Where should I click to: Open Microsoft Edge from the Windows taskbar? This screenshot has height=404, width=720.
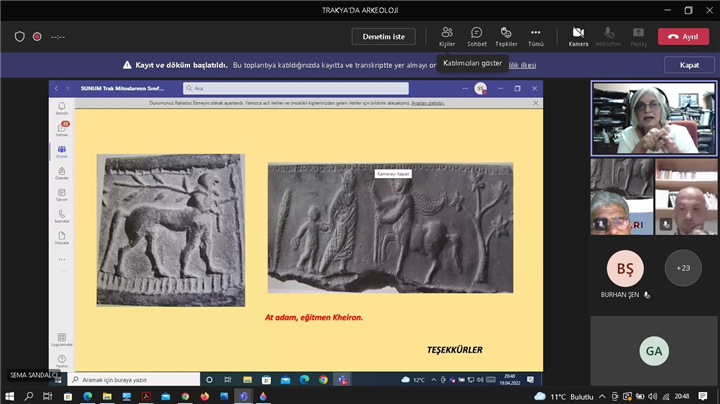click(87, 396)
